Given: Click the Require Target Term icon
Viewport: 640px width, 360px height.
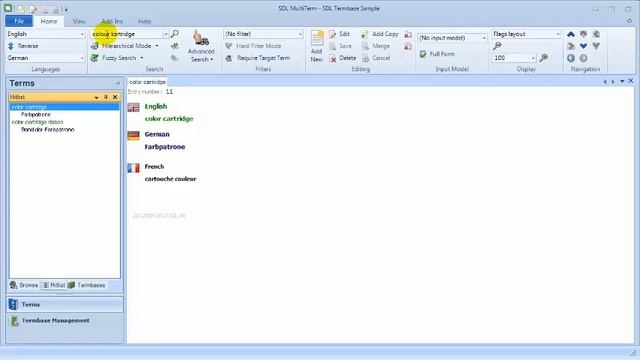Looking at the screenshot, I should (x=229, y=58).
